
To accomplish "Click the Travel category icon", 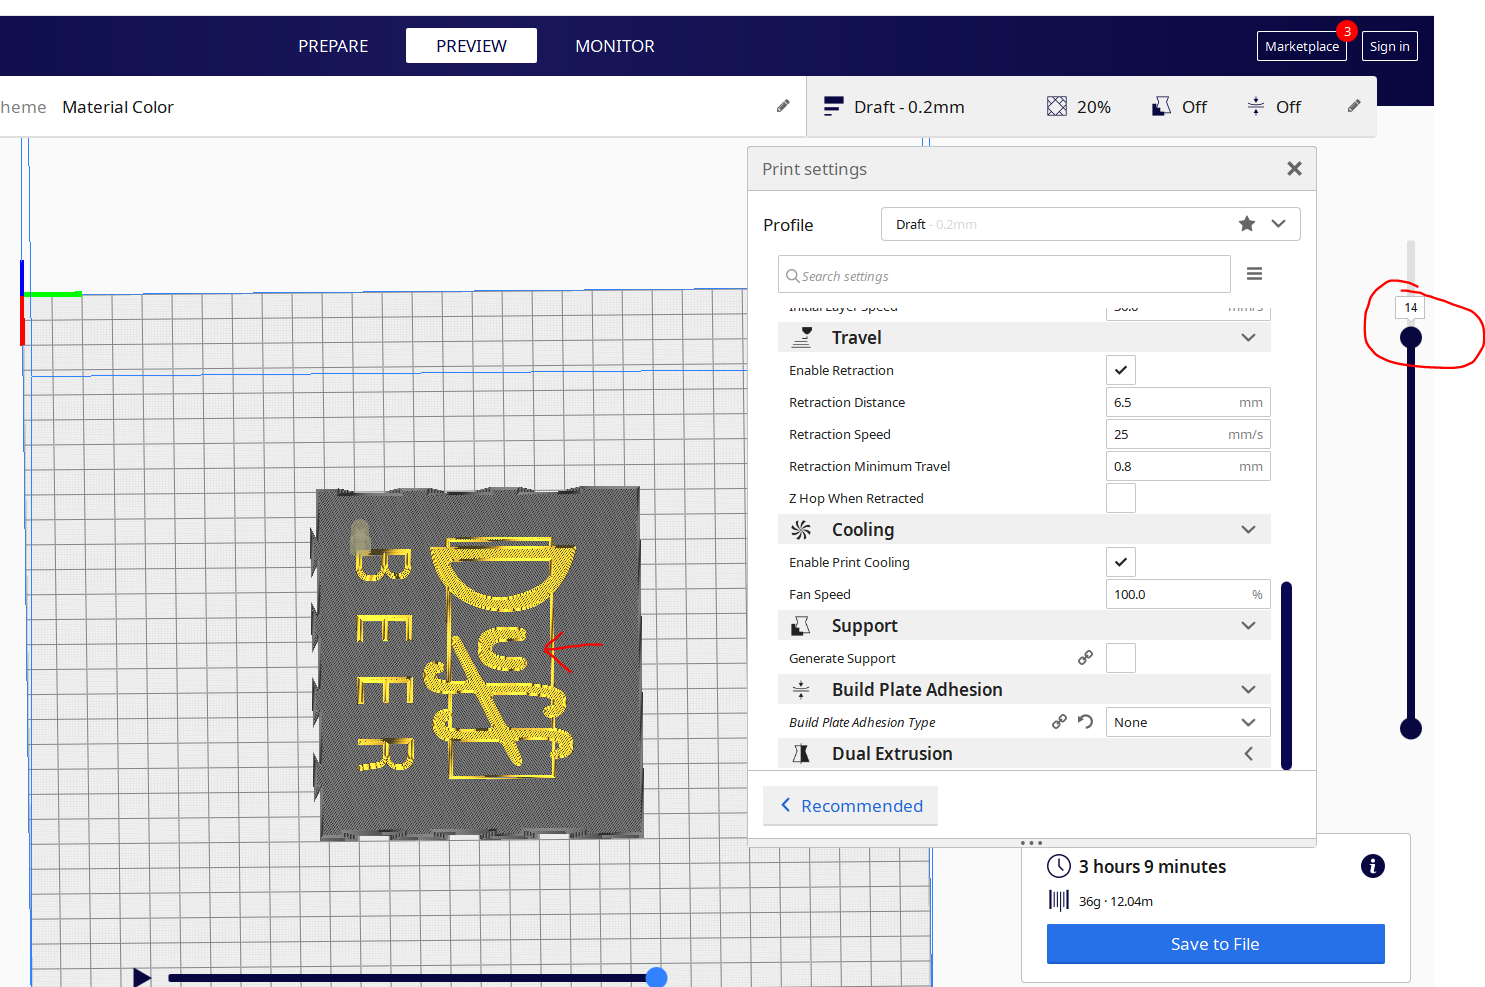I will (802, 338).
